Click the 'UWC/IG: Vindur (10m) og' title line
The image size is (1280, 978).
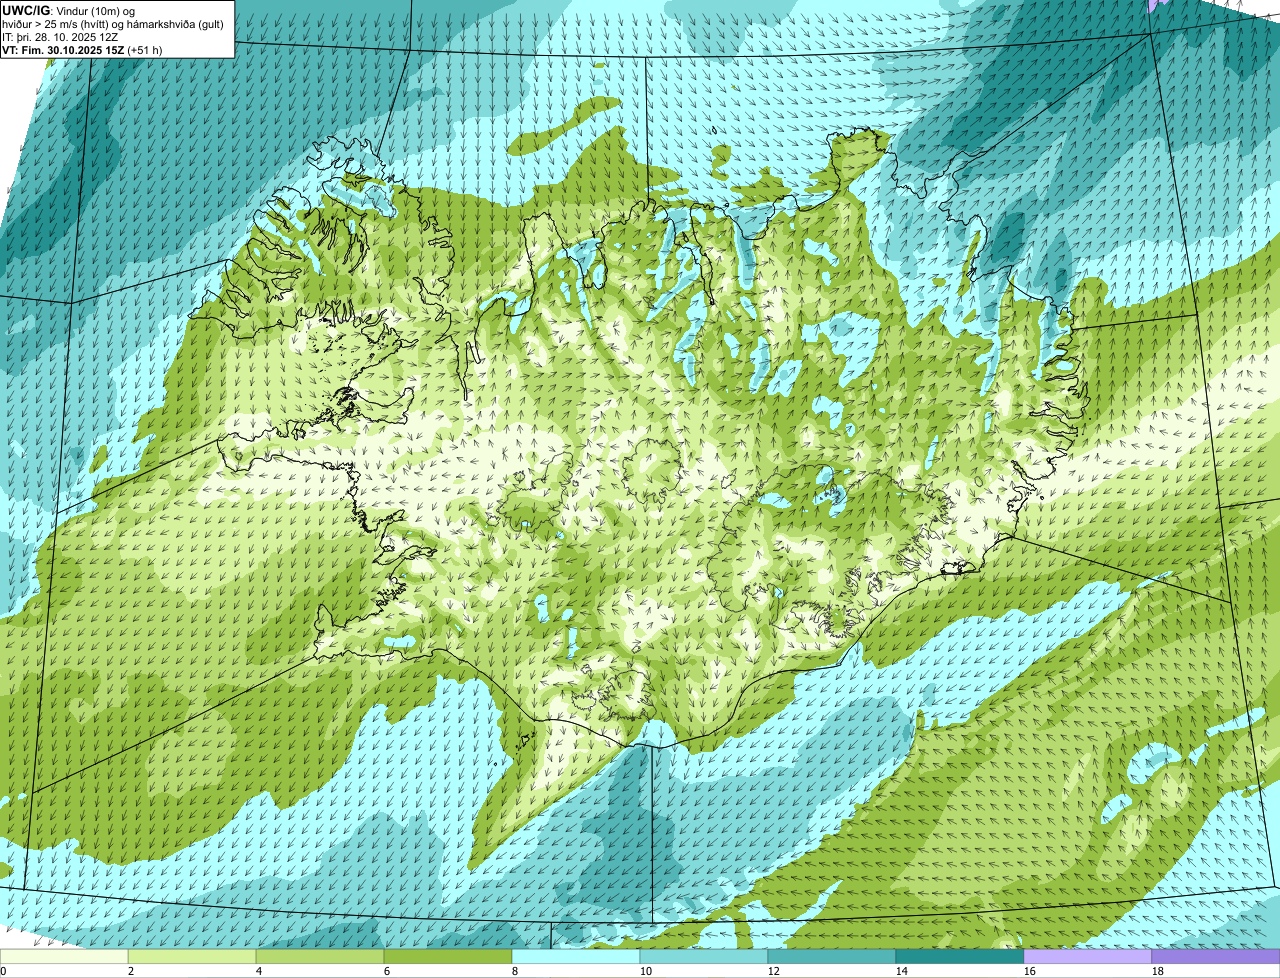click(68, 10)
